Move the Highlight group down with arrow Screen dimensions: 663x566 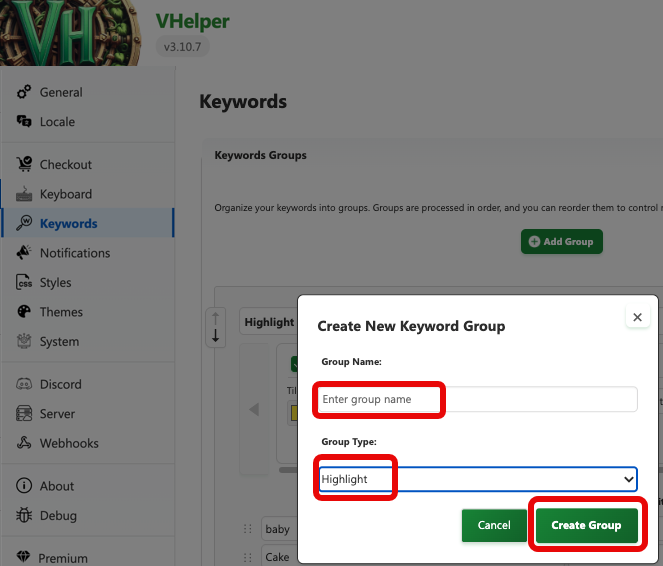(x=215, y=337)
